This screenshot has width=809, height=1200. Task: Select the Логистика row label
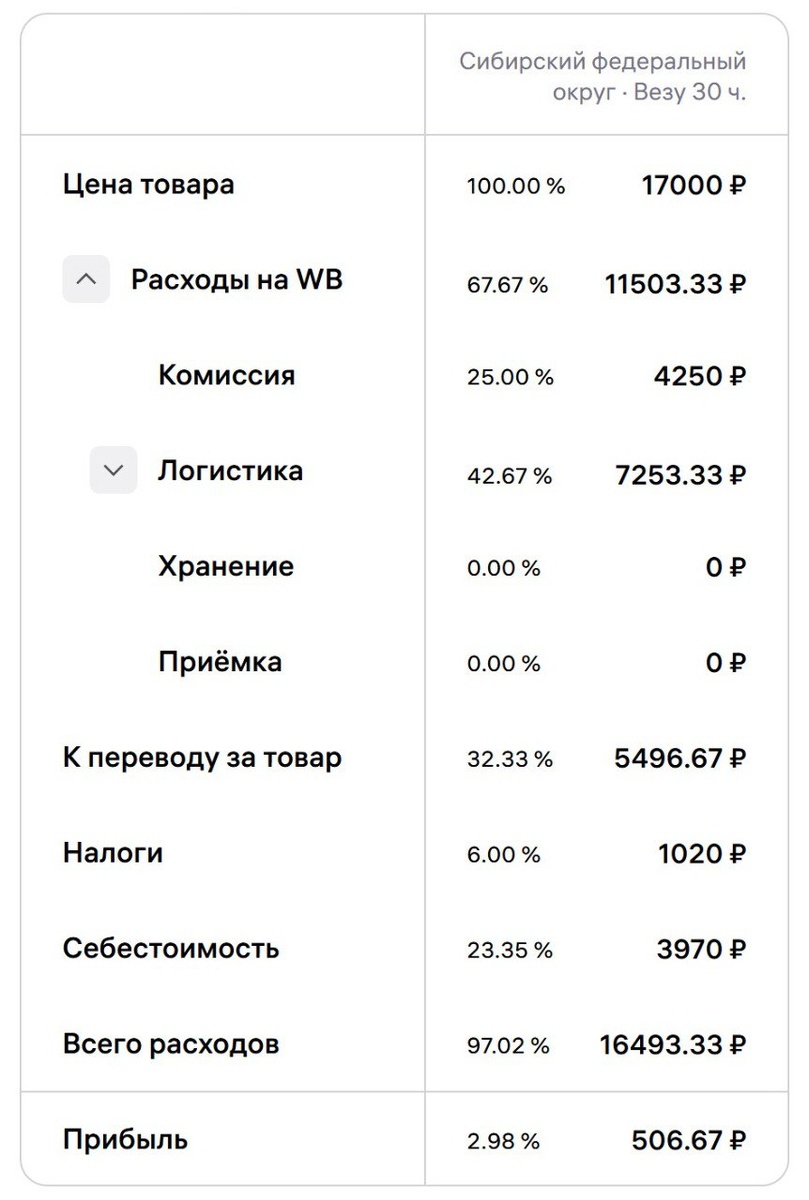point(230,471)
